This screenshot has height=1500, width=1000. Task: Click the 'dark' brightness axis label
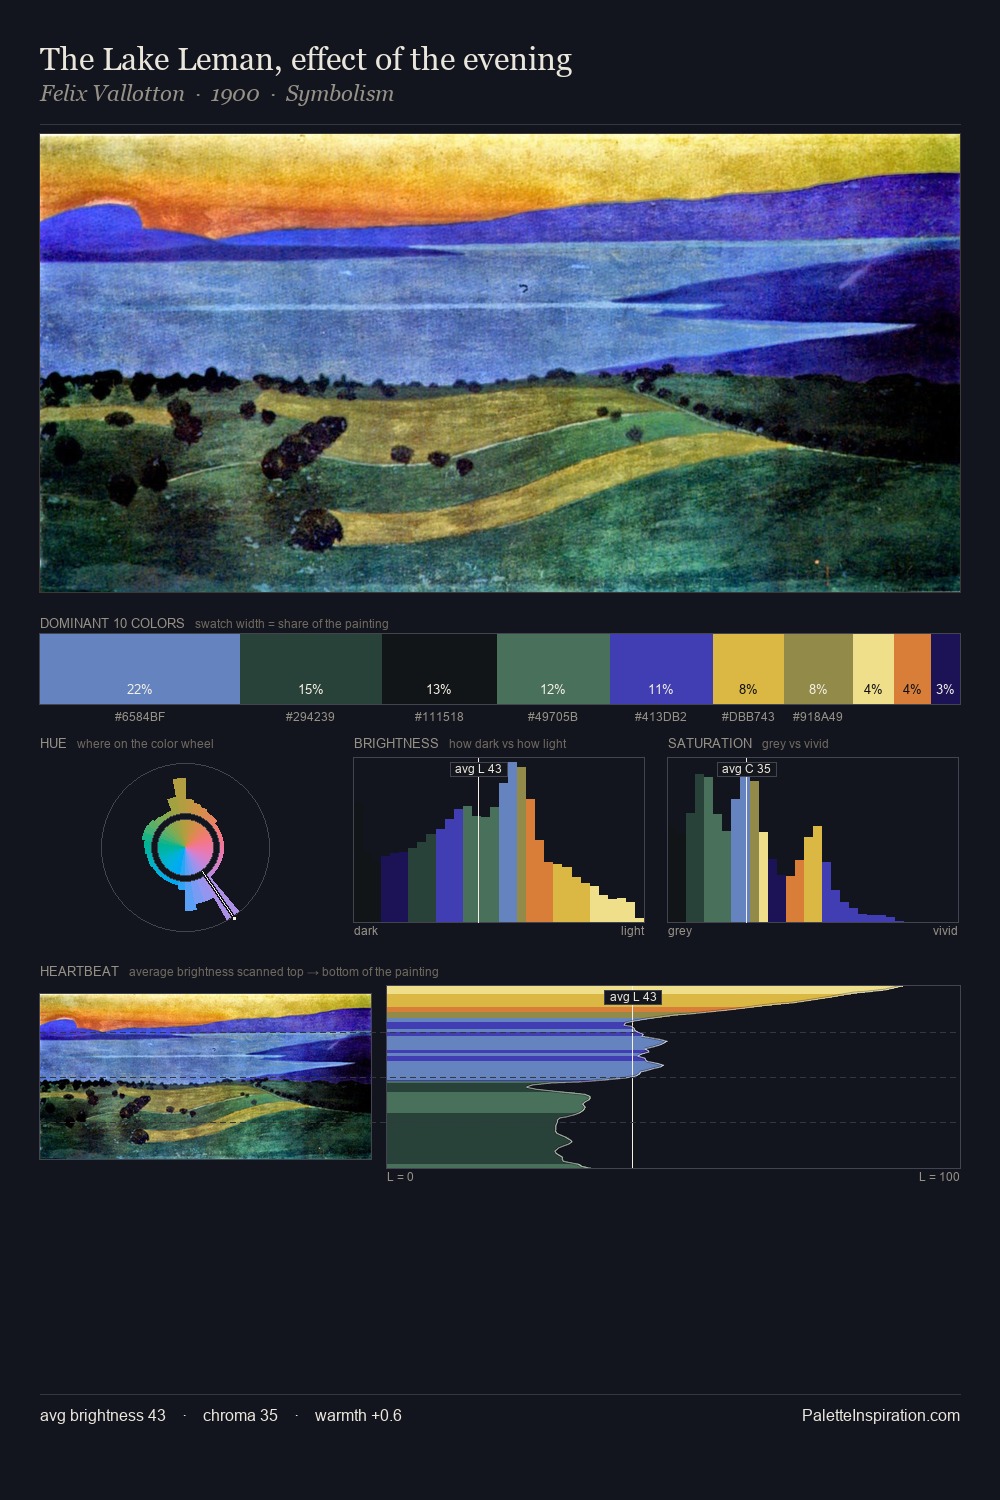click(366, 931)
